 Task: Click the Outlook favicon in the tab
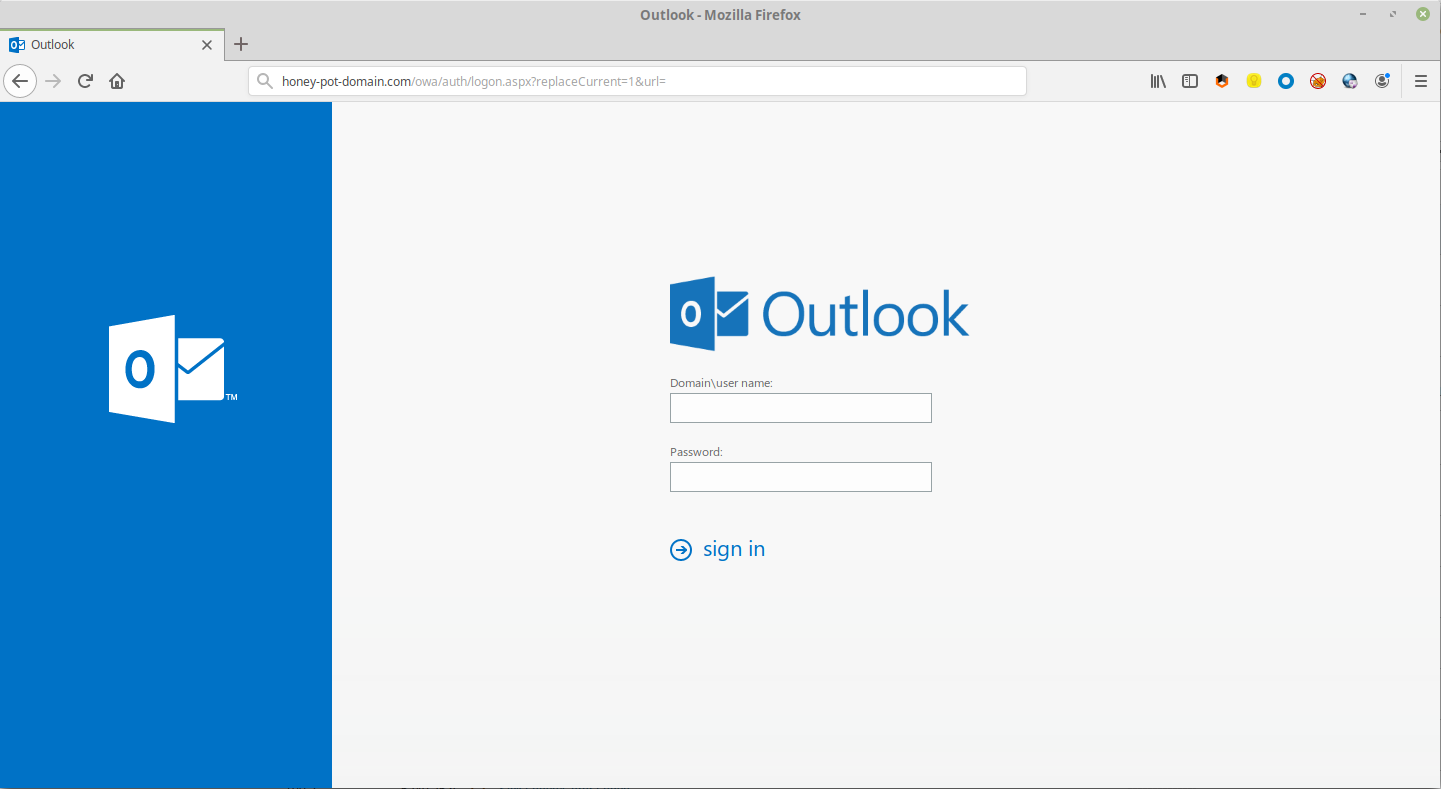click(x=17, y=45)
